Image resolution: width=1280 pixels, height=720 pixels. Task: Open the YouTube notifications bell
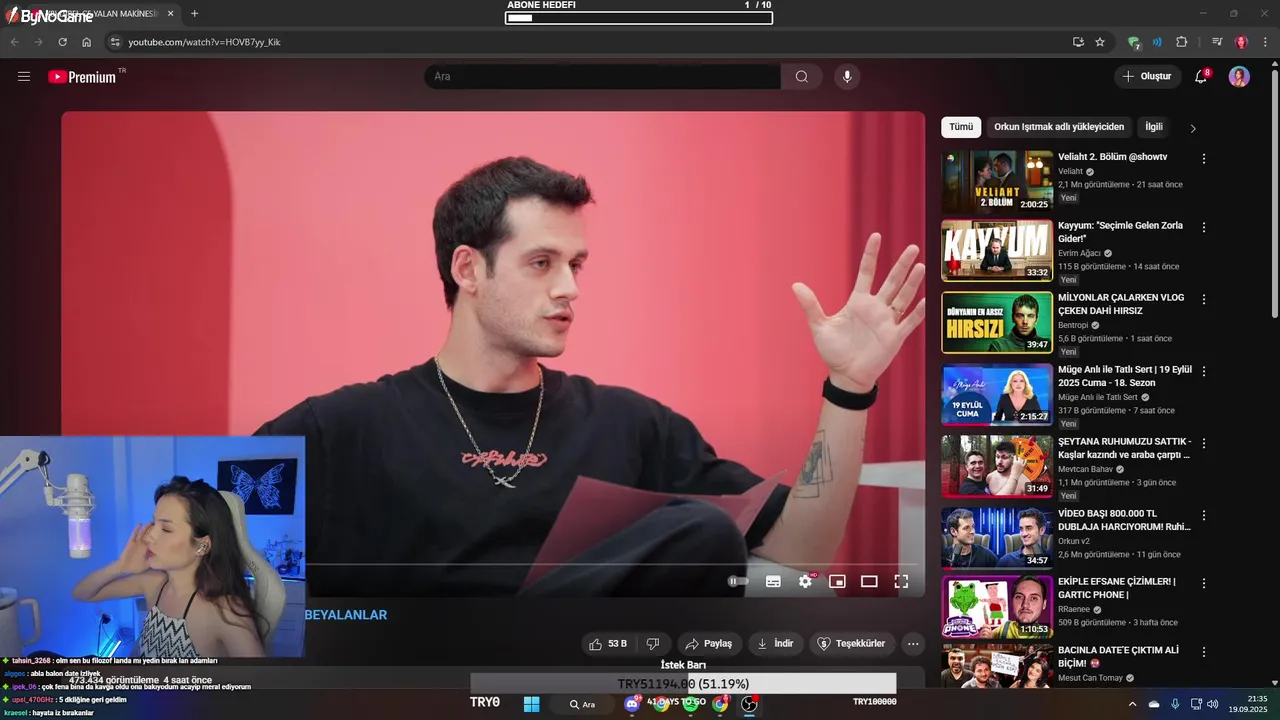pyautogui.click(x=1202, y=77)
